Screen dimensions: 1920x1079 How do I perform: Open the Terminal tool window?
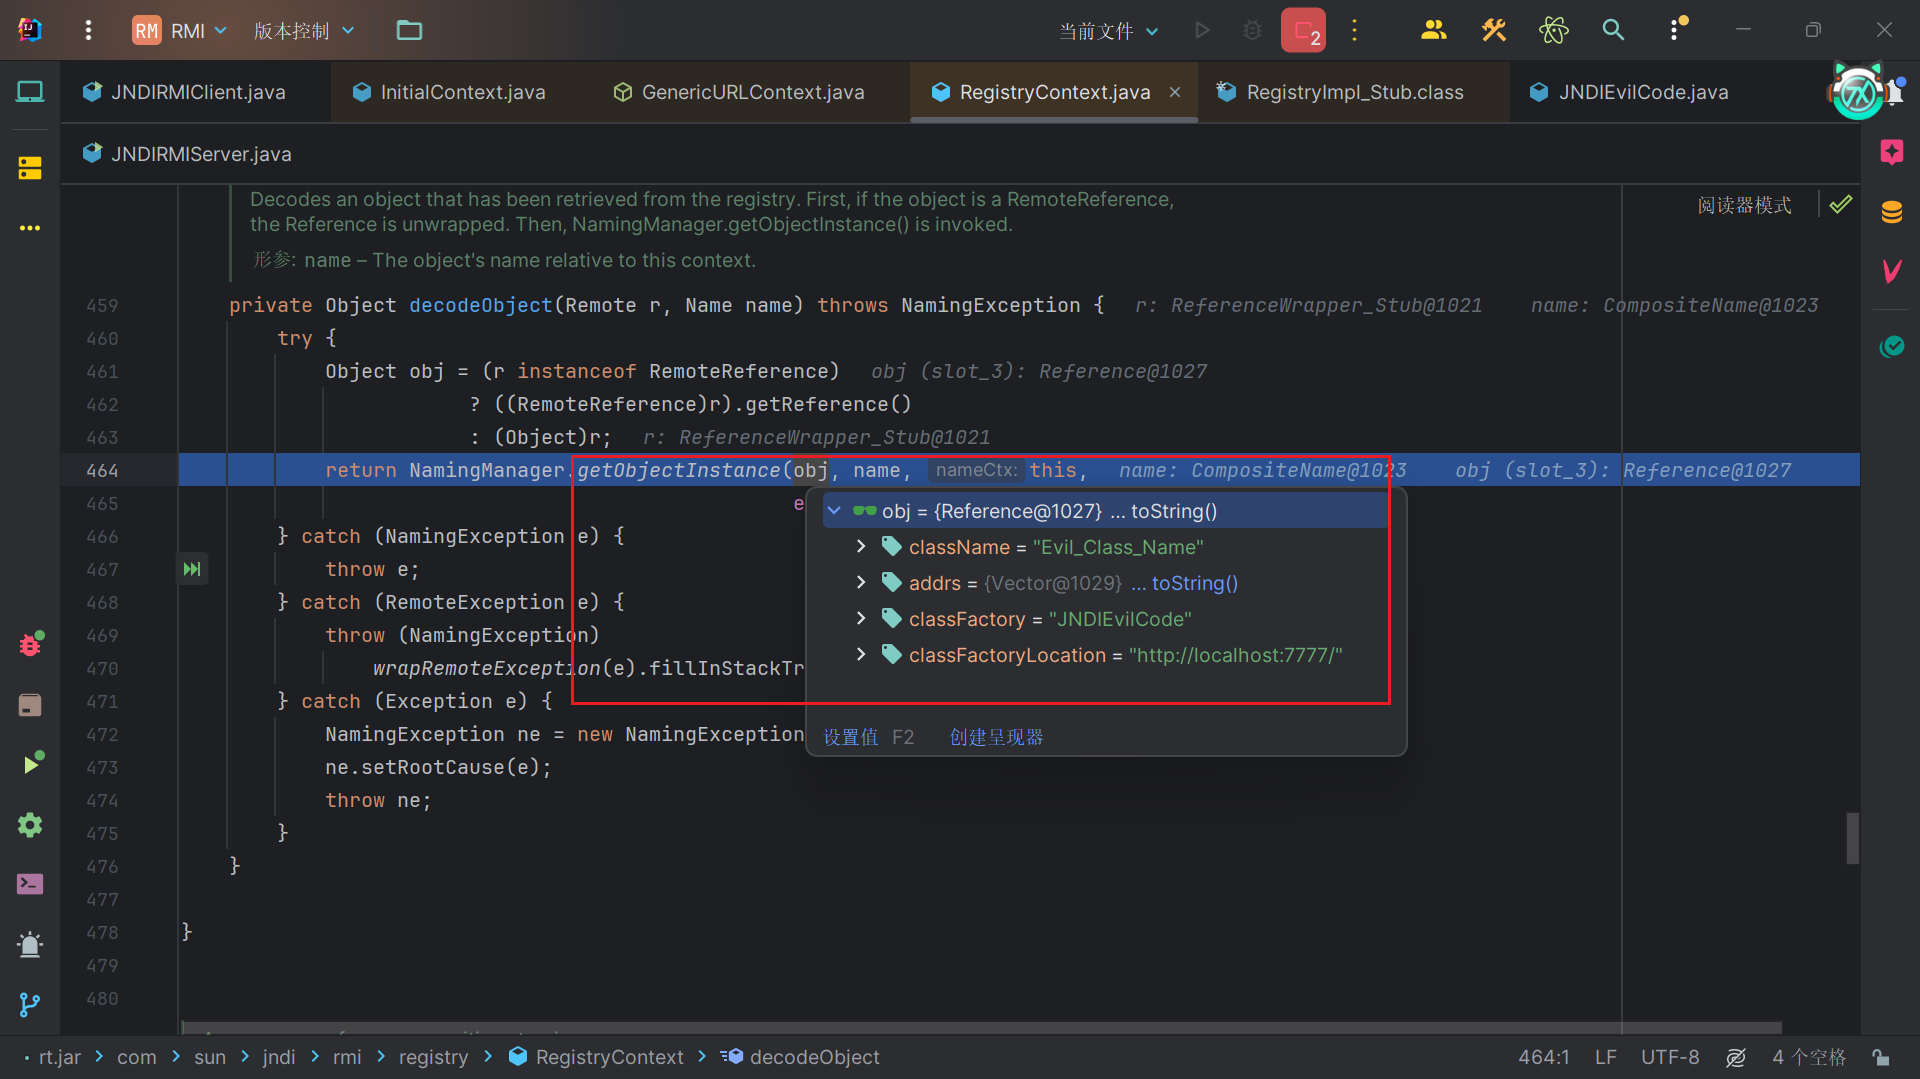30,884
